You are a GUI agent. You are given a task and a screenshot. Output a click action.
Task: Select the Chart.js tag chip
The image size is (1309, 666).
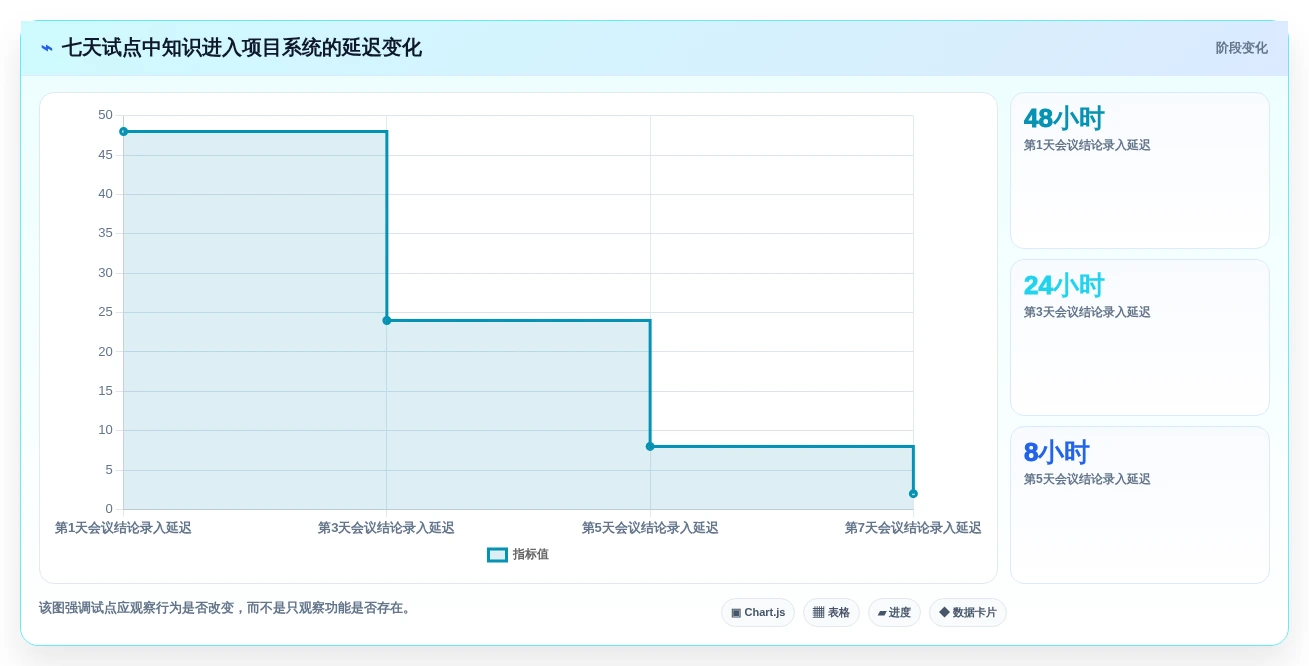(758, 613)
